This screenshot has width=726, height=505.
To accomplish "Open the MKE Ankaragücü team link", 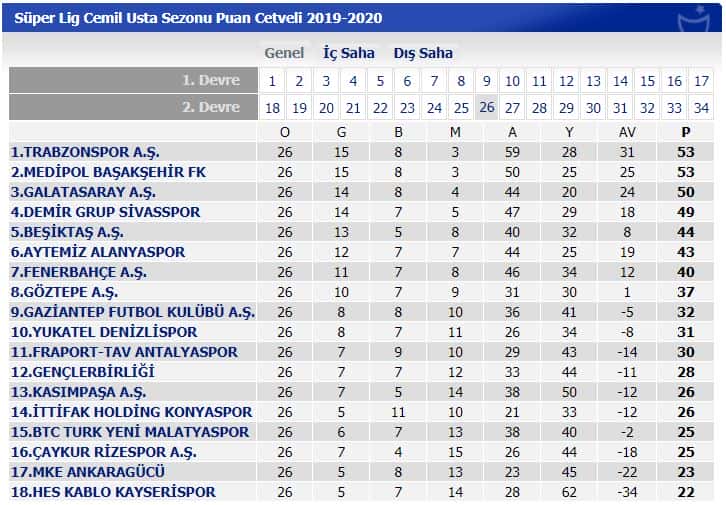I will click(88, 472).
